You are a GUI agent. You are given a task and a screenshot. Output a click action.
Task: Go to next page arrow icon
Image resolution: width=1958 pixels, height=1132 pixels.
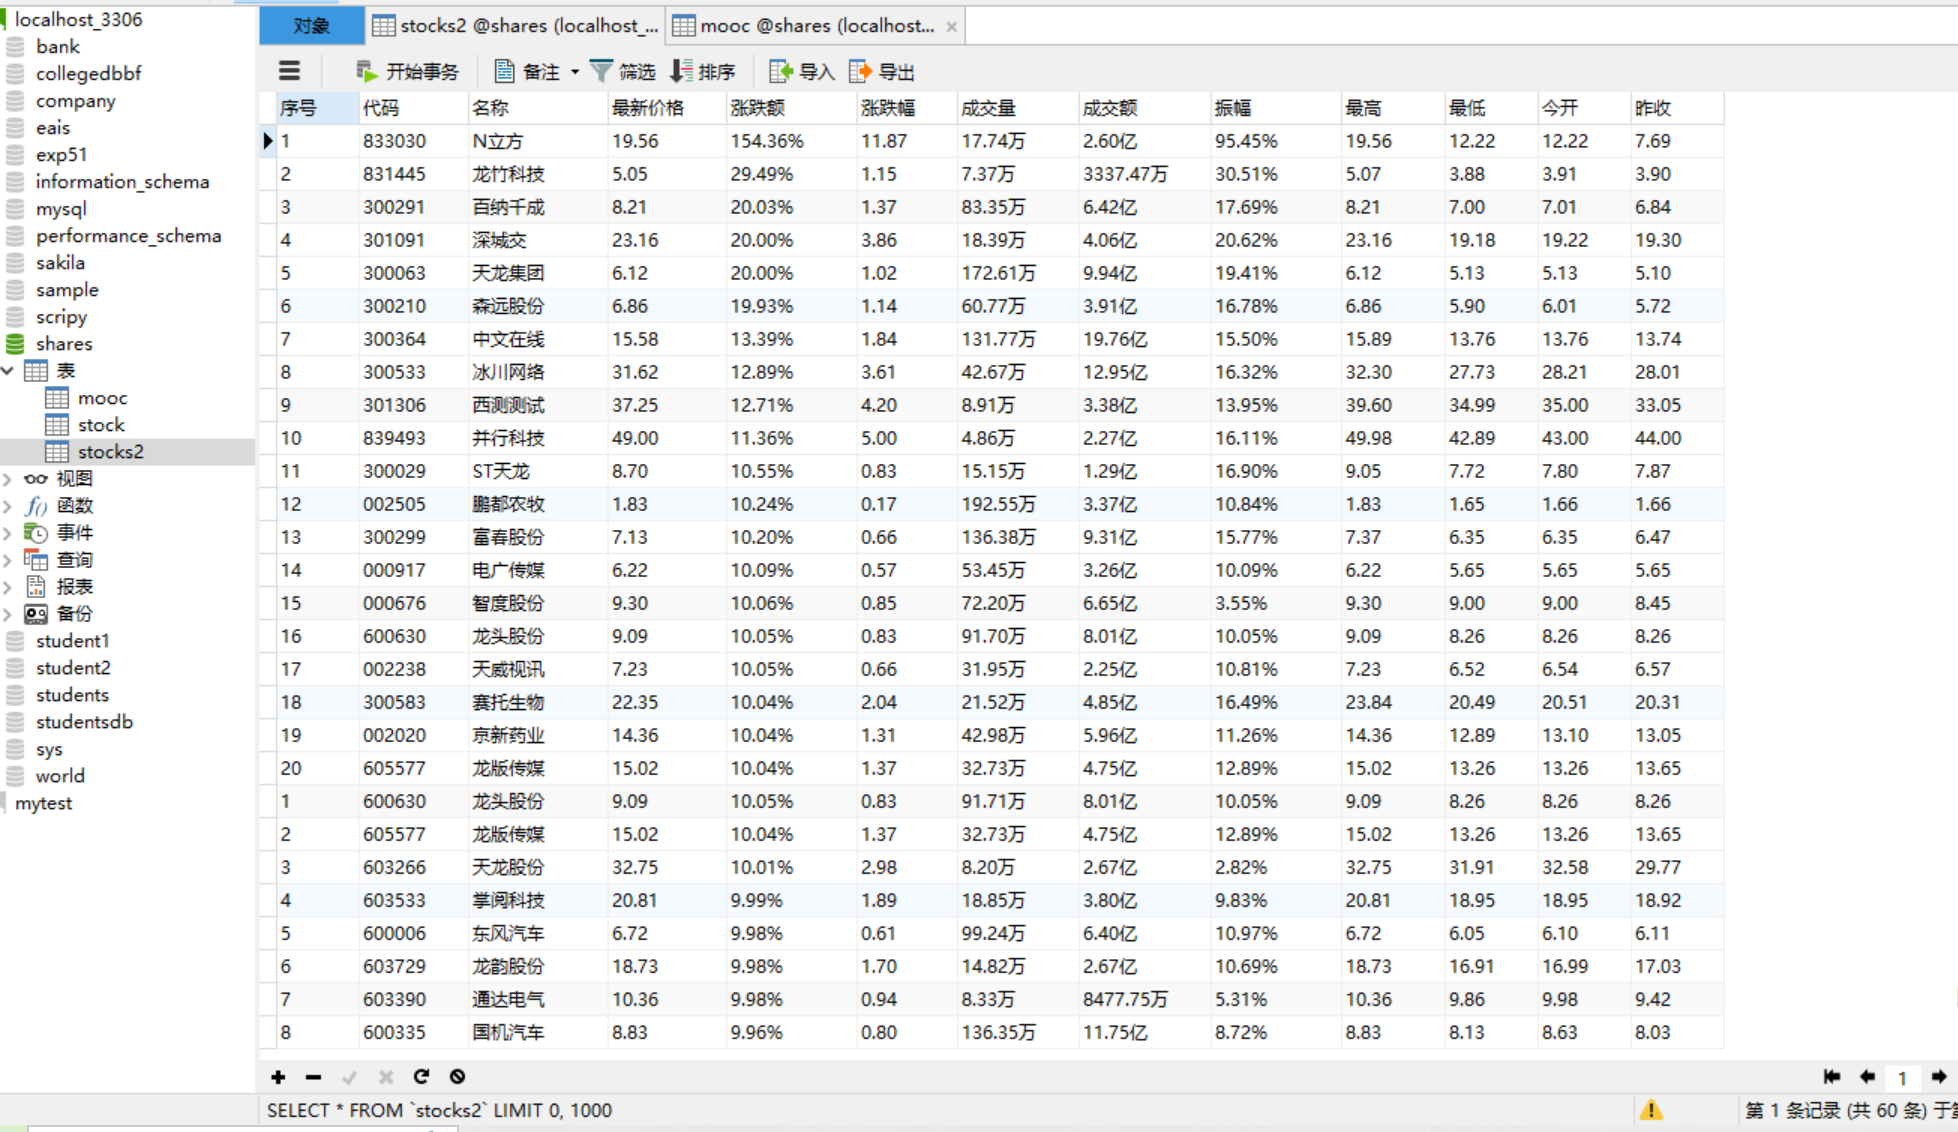(x=1939, y=1077)
